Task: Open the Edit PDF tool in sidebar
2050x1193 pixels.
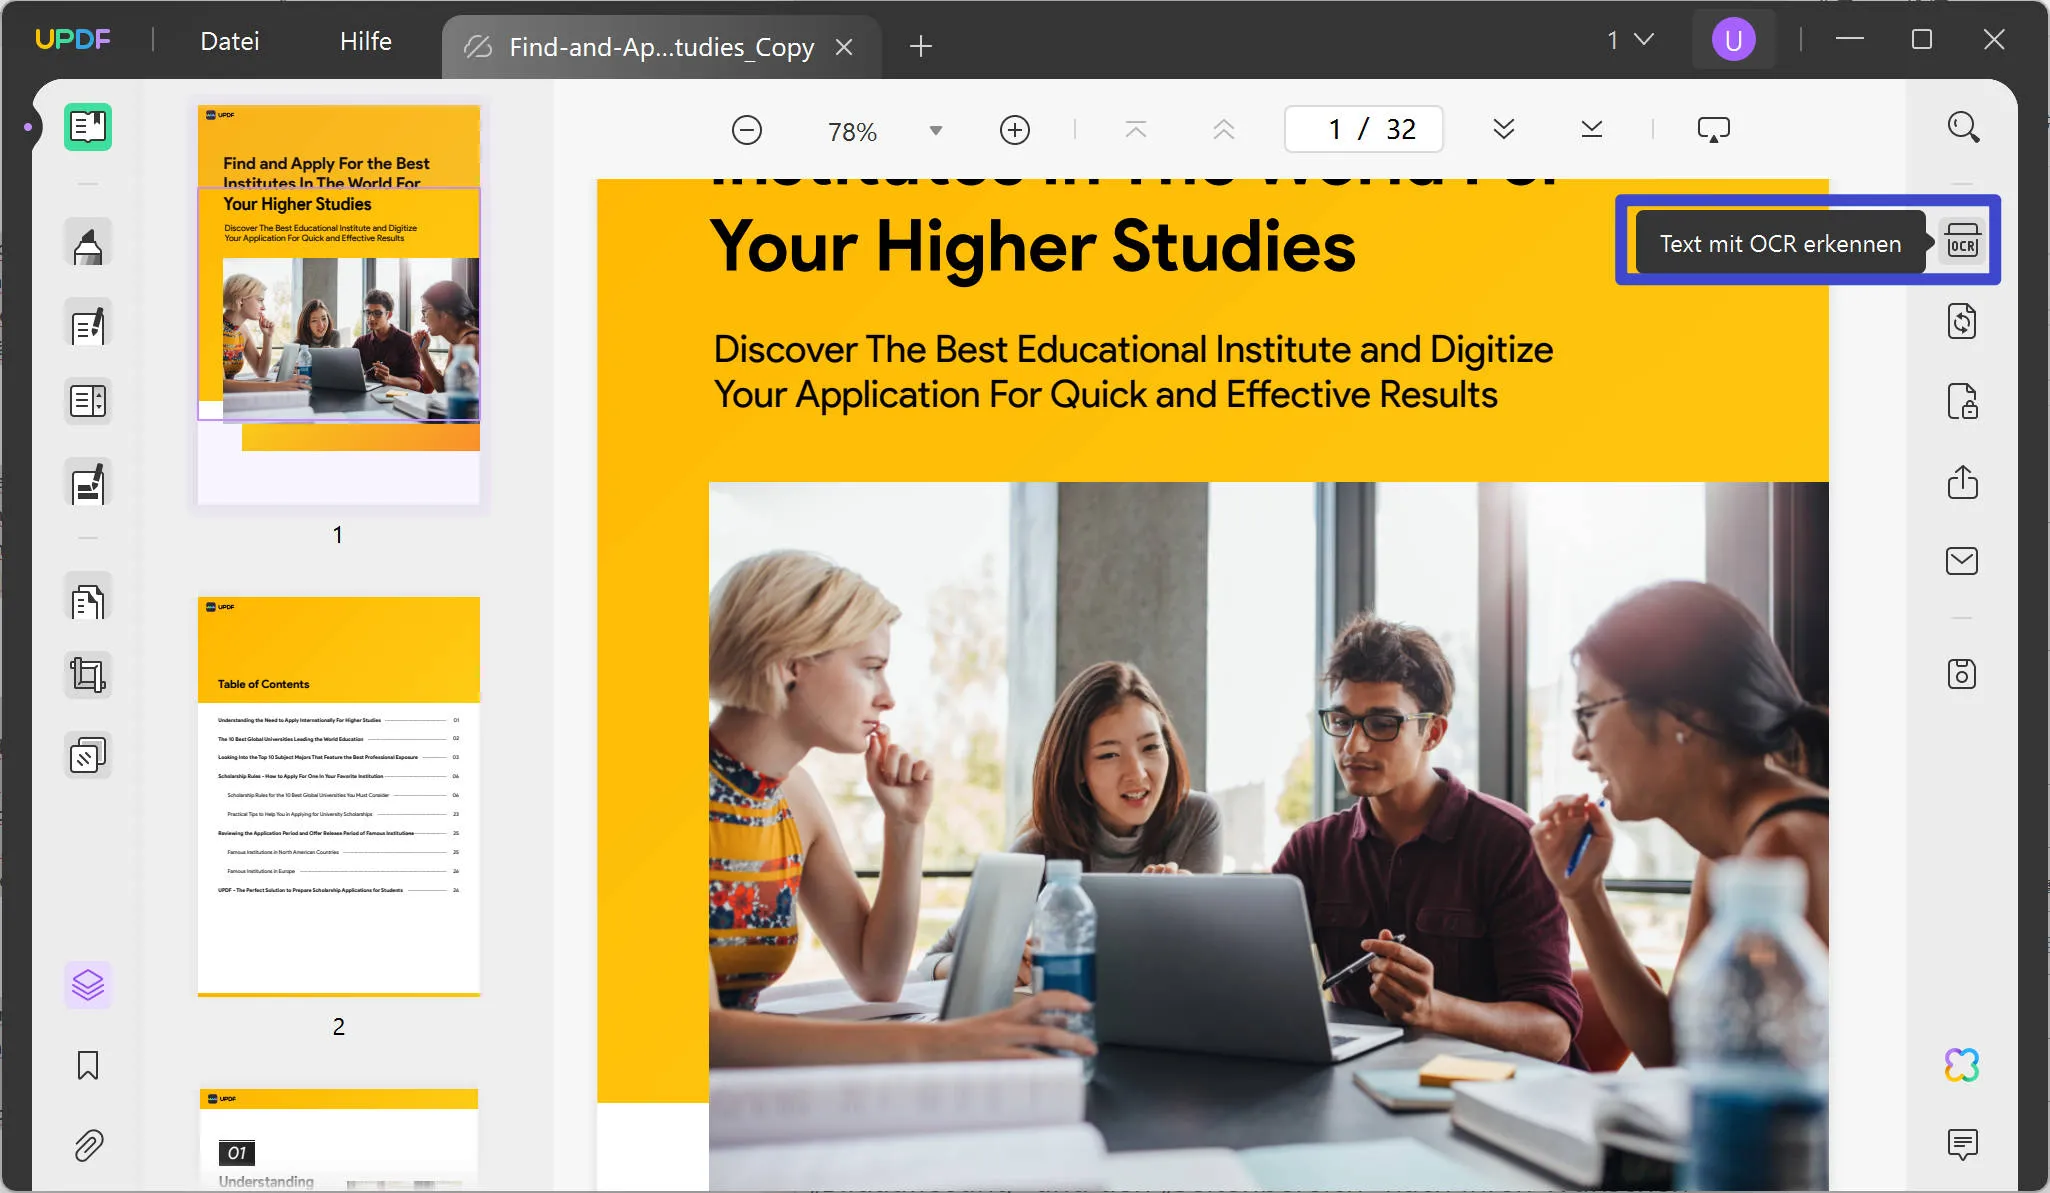Action: [88, 324]
